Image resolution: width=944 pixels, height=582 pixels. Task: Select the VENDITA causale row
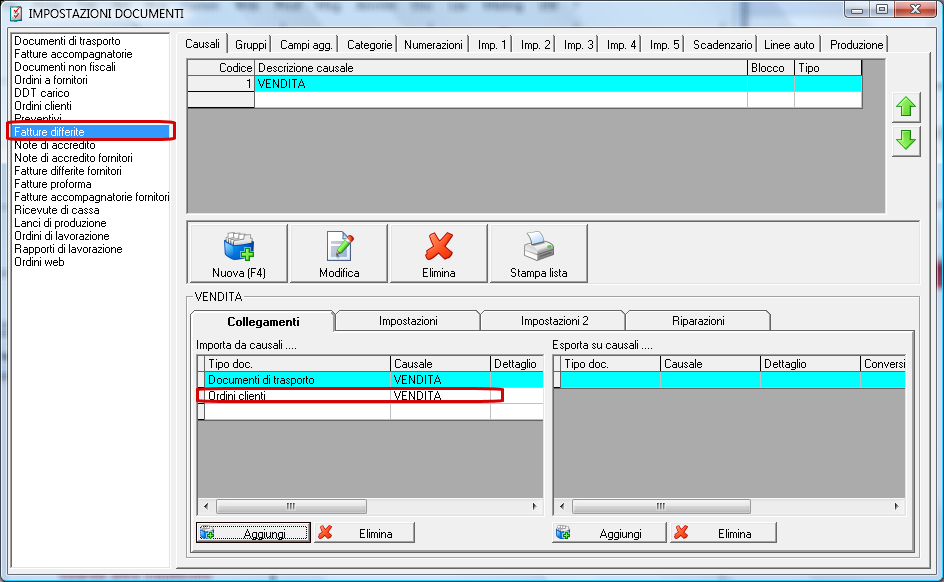(x=525, y=84)
